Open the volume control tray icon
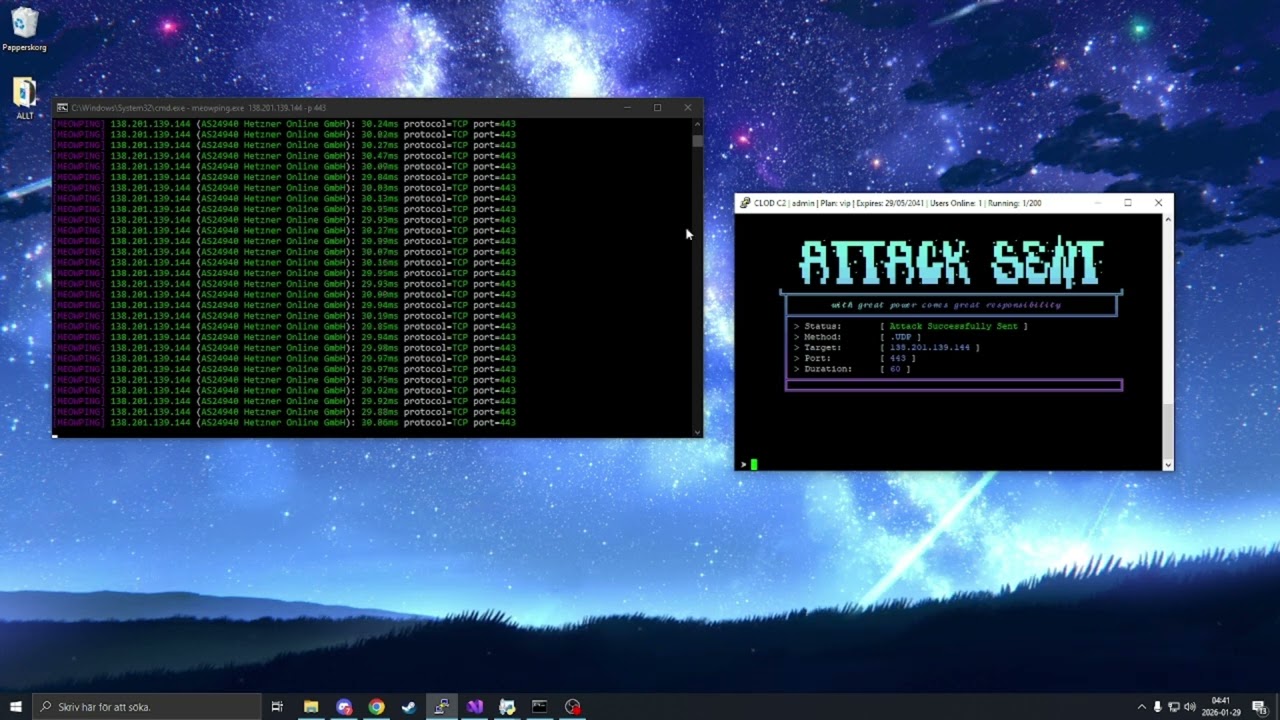The image size is (1280, 720). click(1189, 706)
